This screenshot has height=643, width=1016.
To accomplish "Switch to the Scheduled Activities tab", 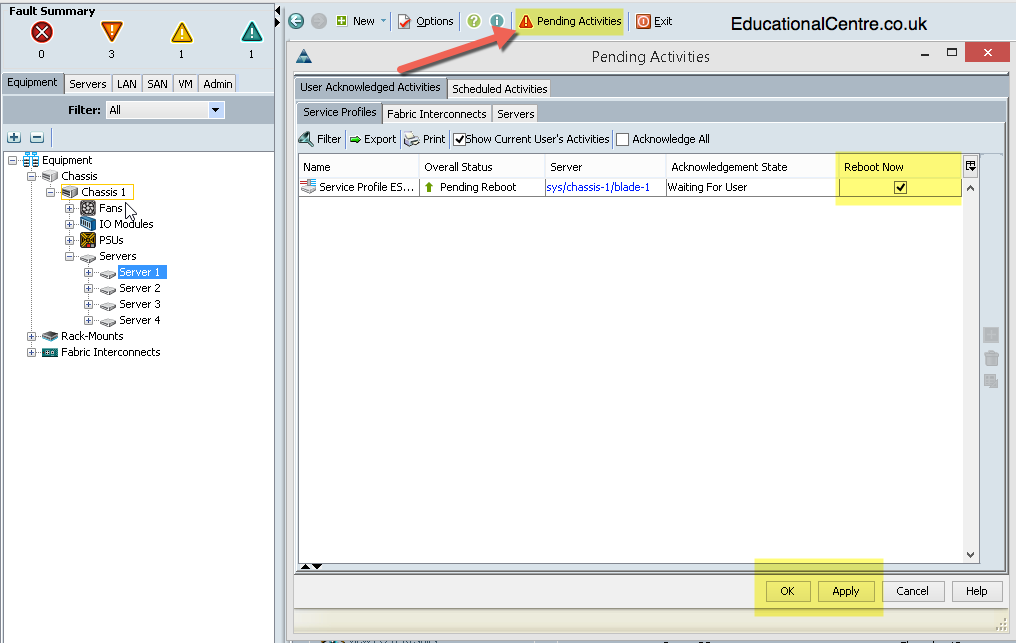I will coord(500,89).
